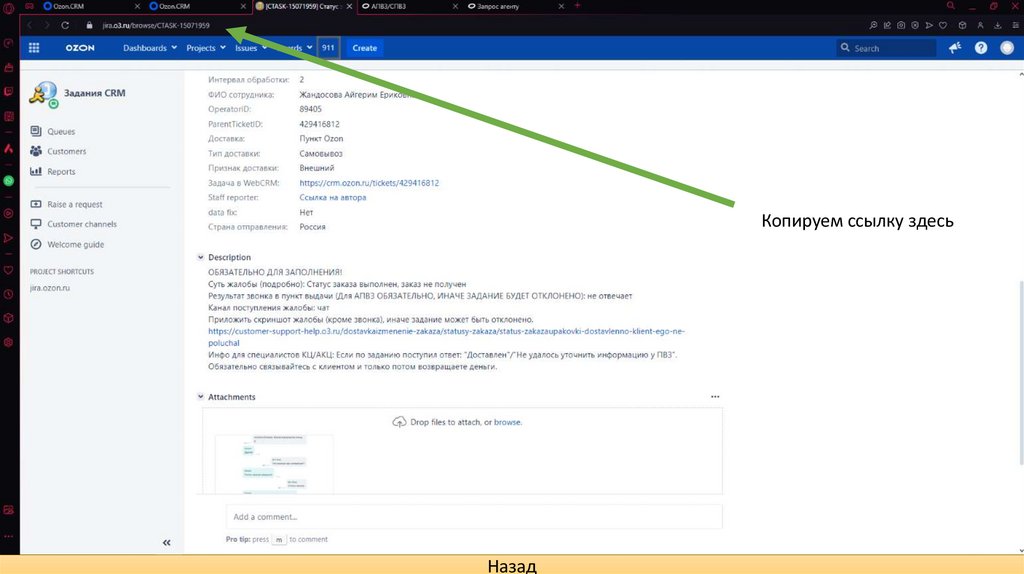Click the browser search icon in the title bar
1024x574 pixels.
coord(950,5)
